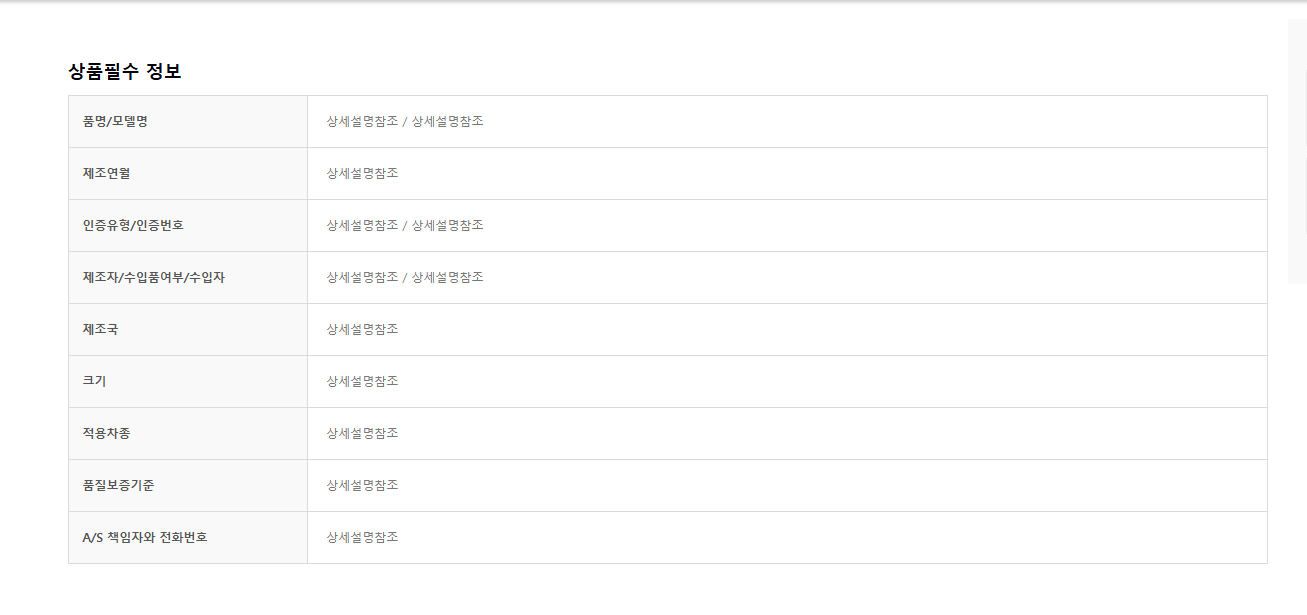The width and height of the screenshot is (1307, 615).
Task: Select the 제조연월 label cell
Action: point(188,174)
